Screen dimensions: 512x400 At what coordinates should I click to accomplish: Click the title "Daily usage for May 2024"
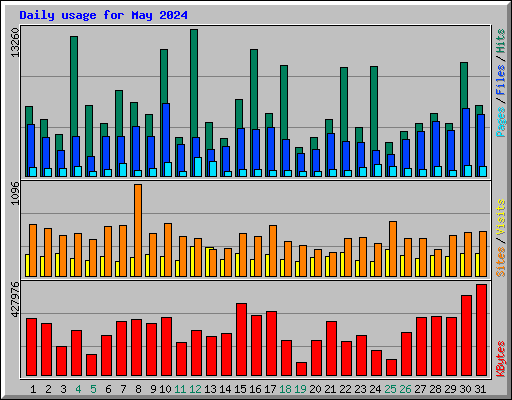pyautogui.click(x=103, y=15)
